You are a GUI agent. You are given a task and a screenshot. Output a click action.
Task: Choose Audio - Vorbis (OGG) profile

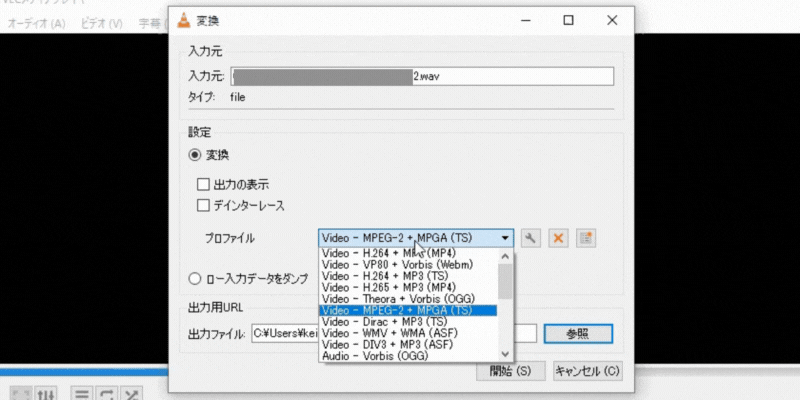pos(408,356)
